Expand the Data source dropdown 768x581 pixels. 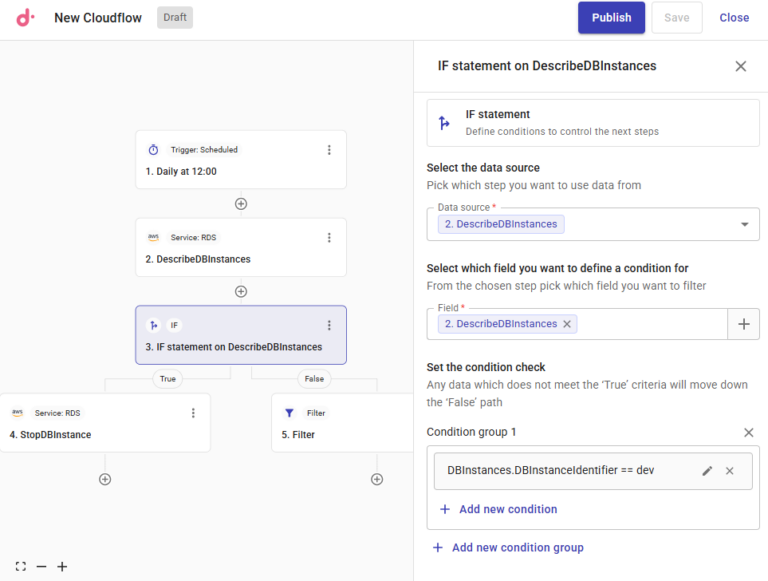744,224
